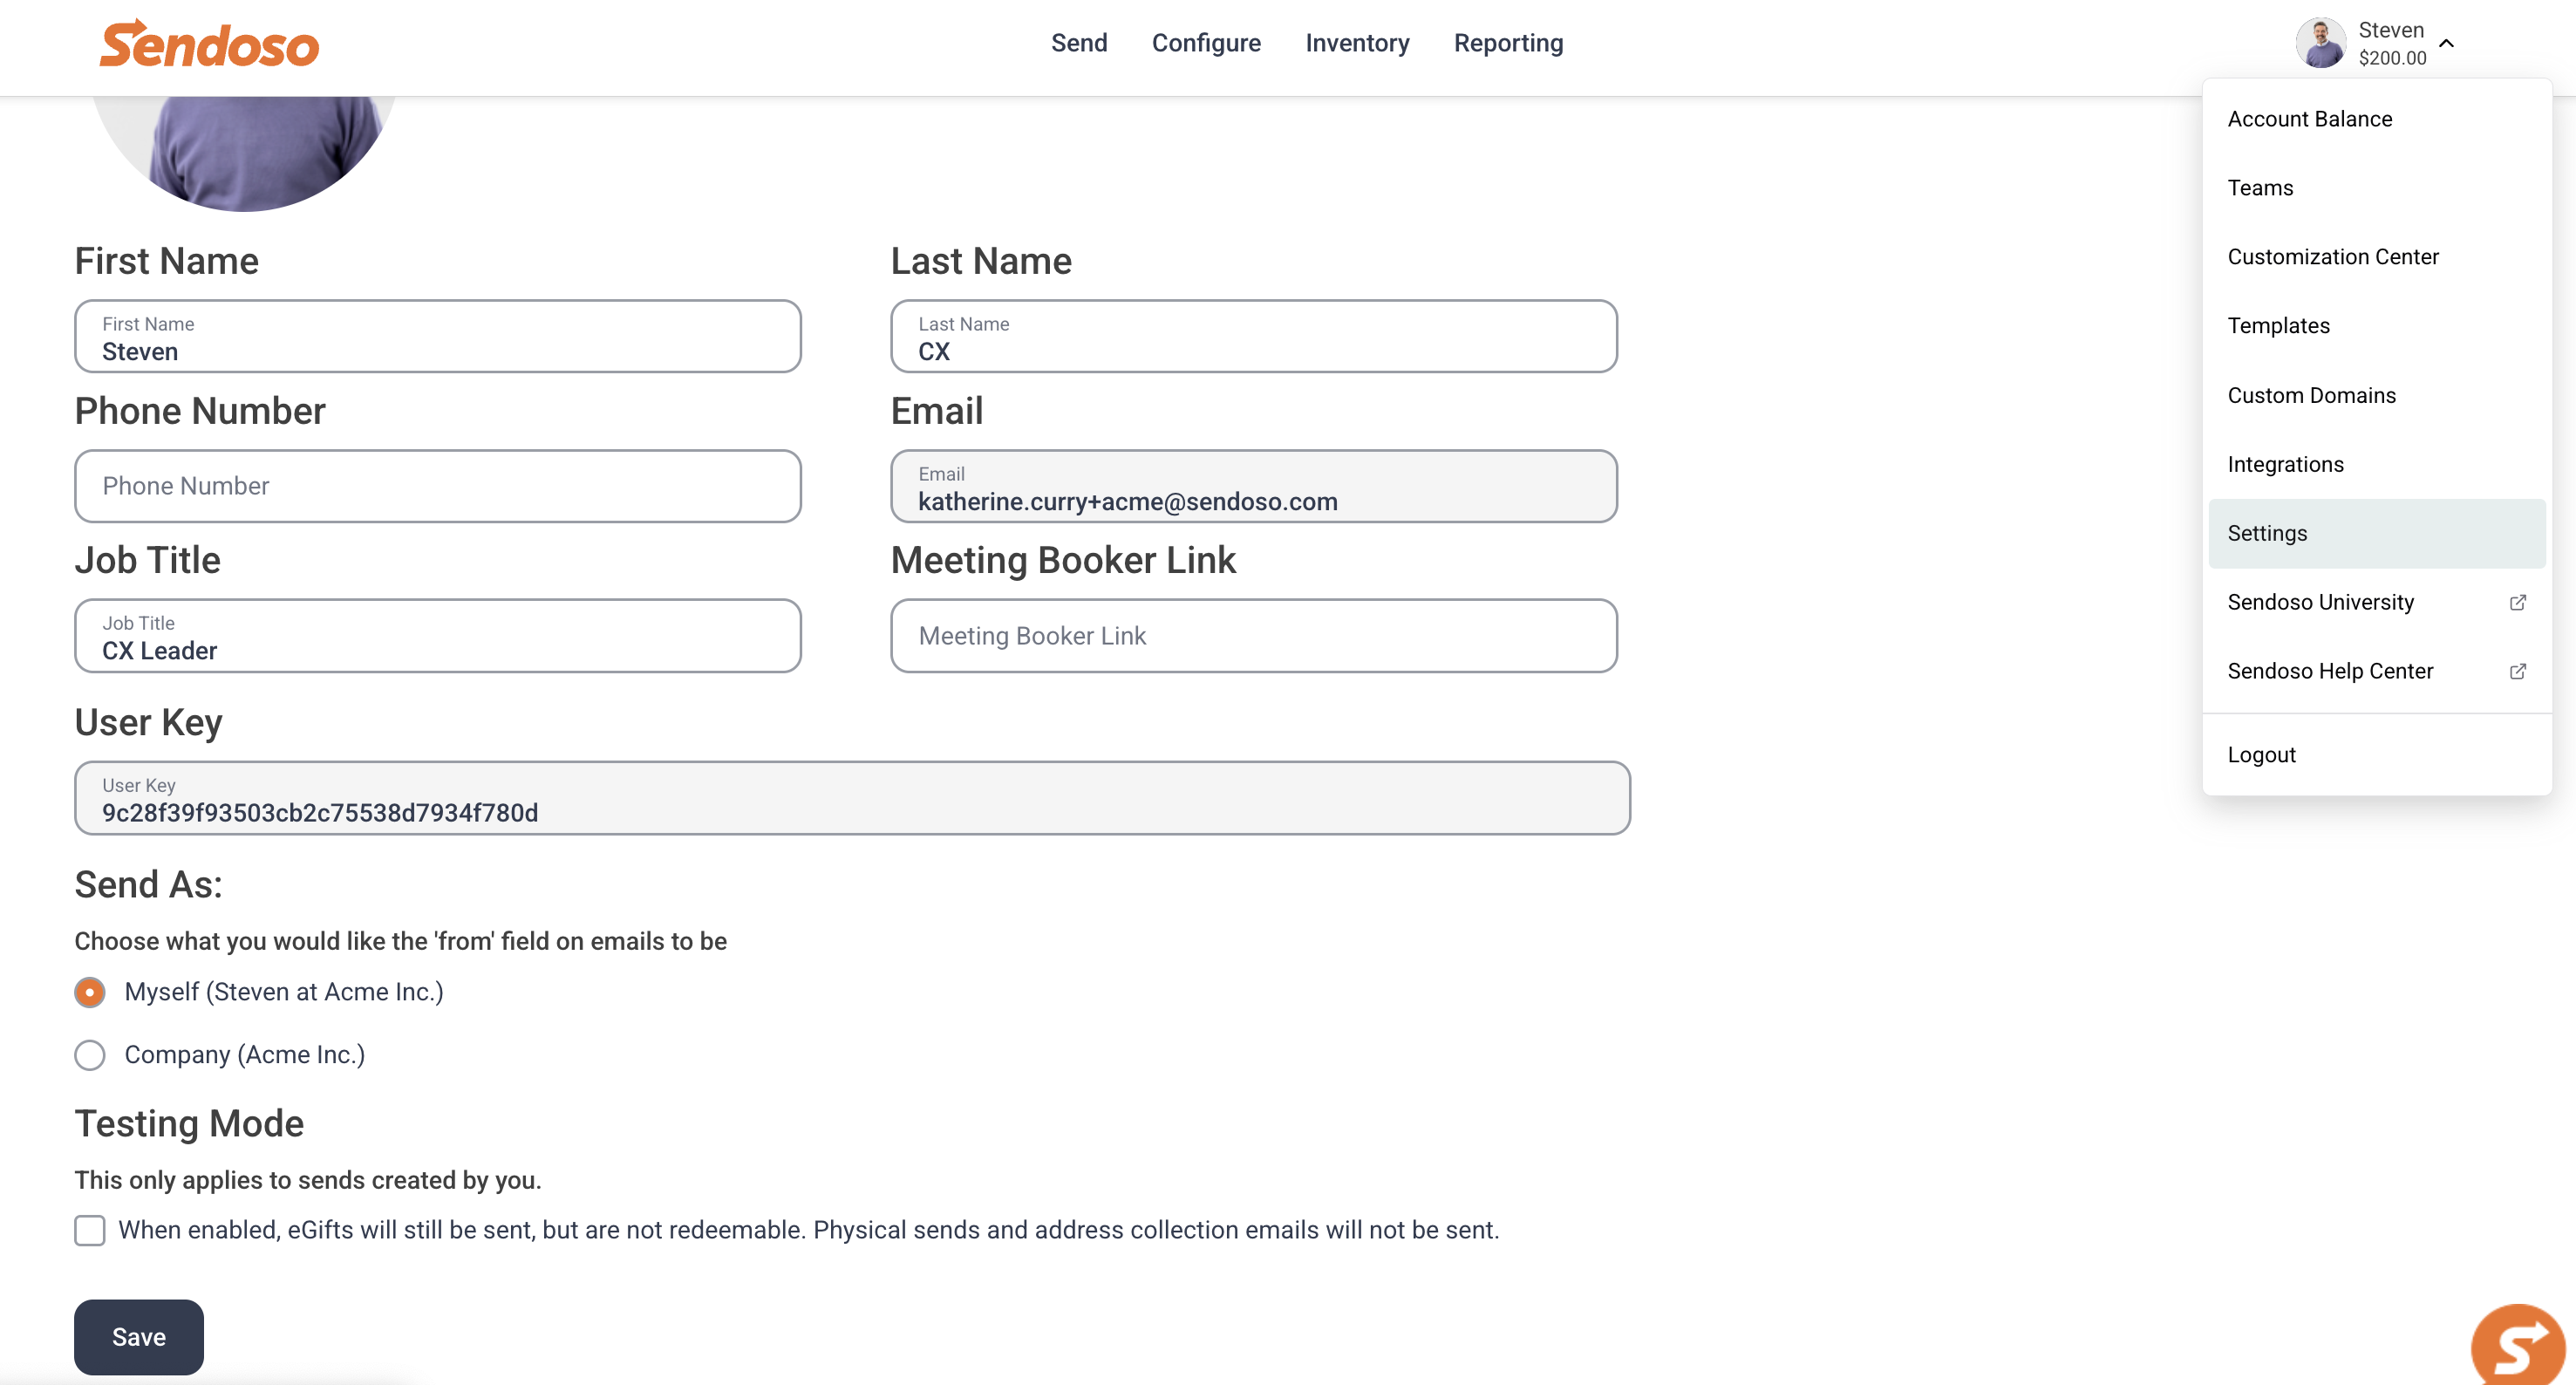The image size is (2576, 1385).
Task: Click Sendoso Help Center external link icon
Action: pyautogui.click(x=2518, y=671)
